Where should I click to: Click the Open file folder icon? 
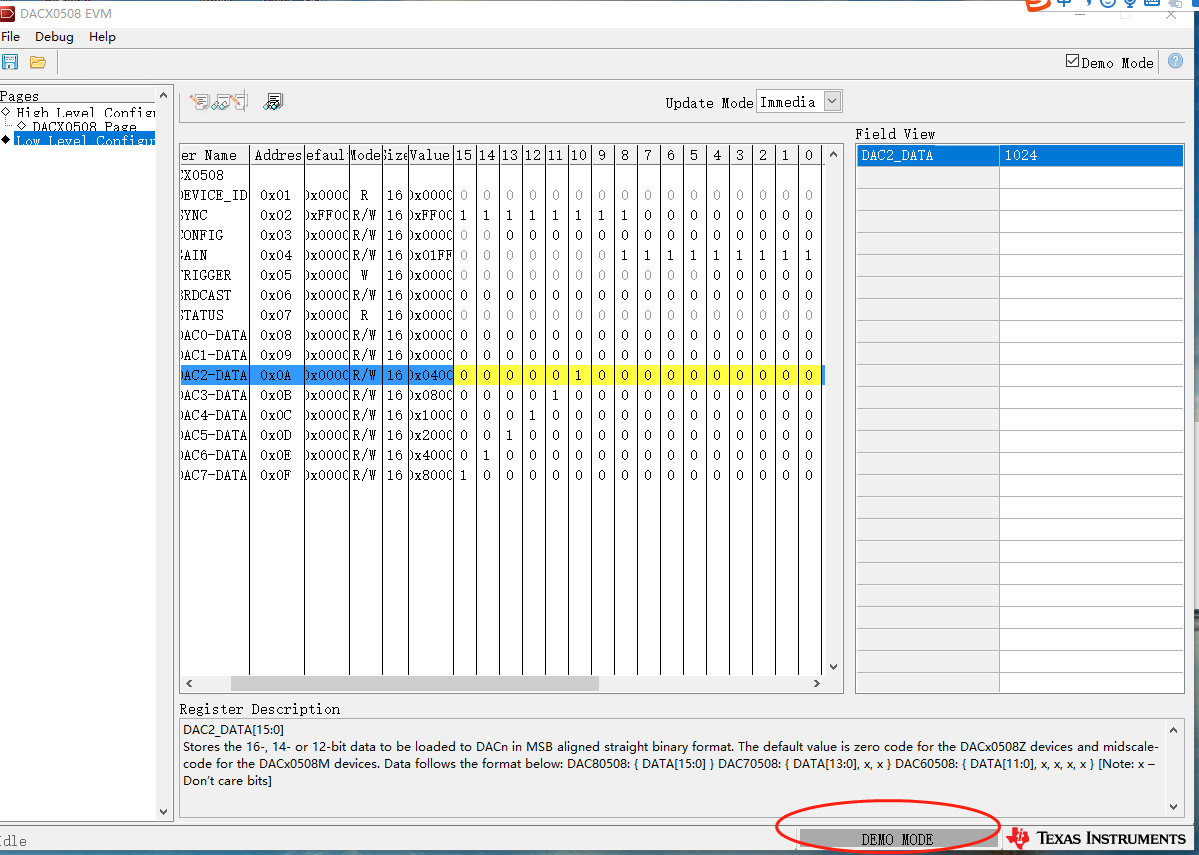(x=37, y=62)
